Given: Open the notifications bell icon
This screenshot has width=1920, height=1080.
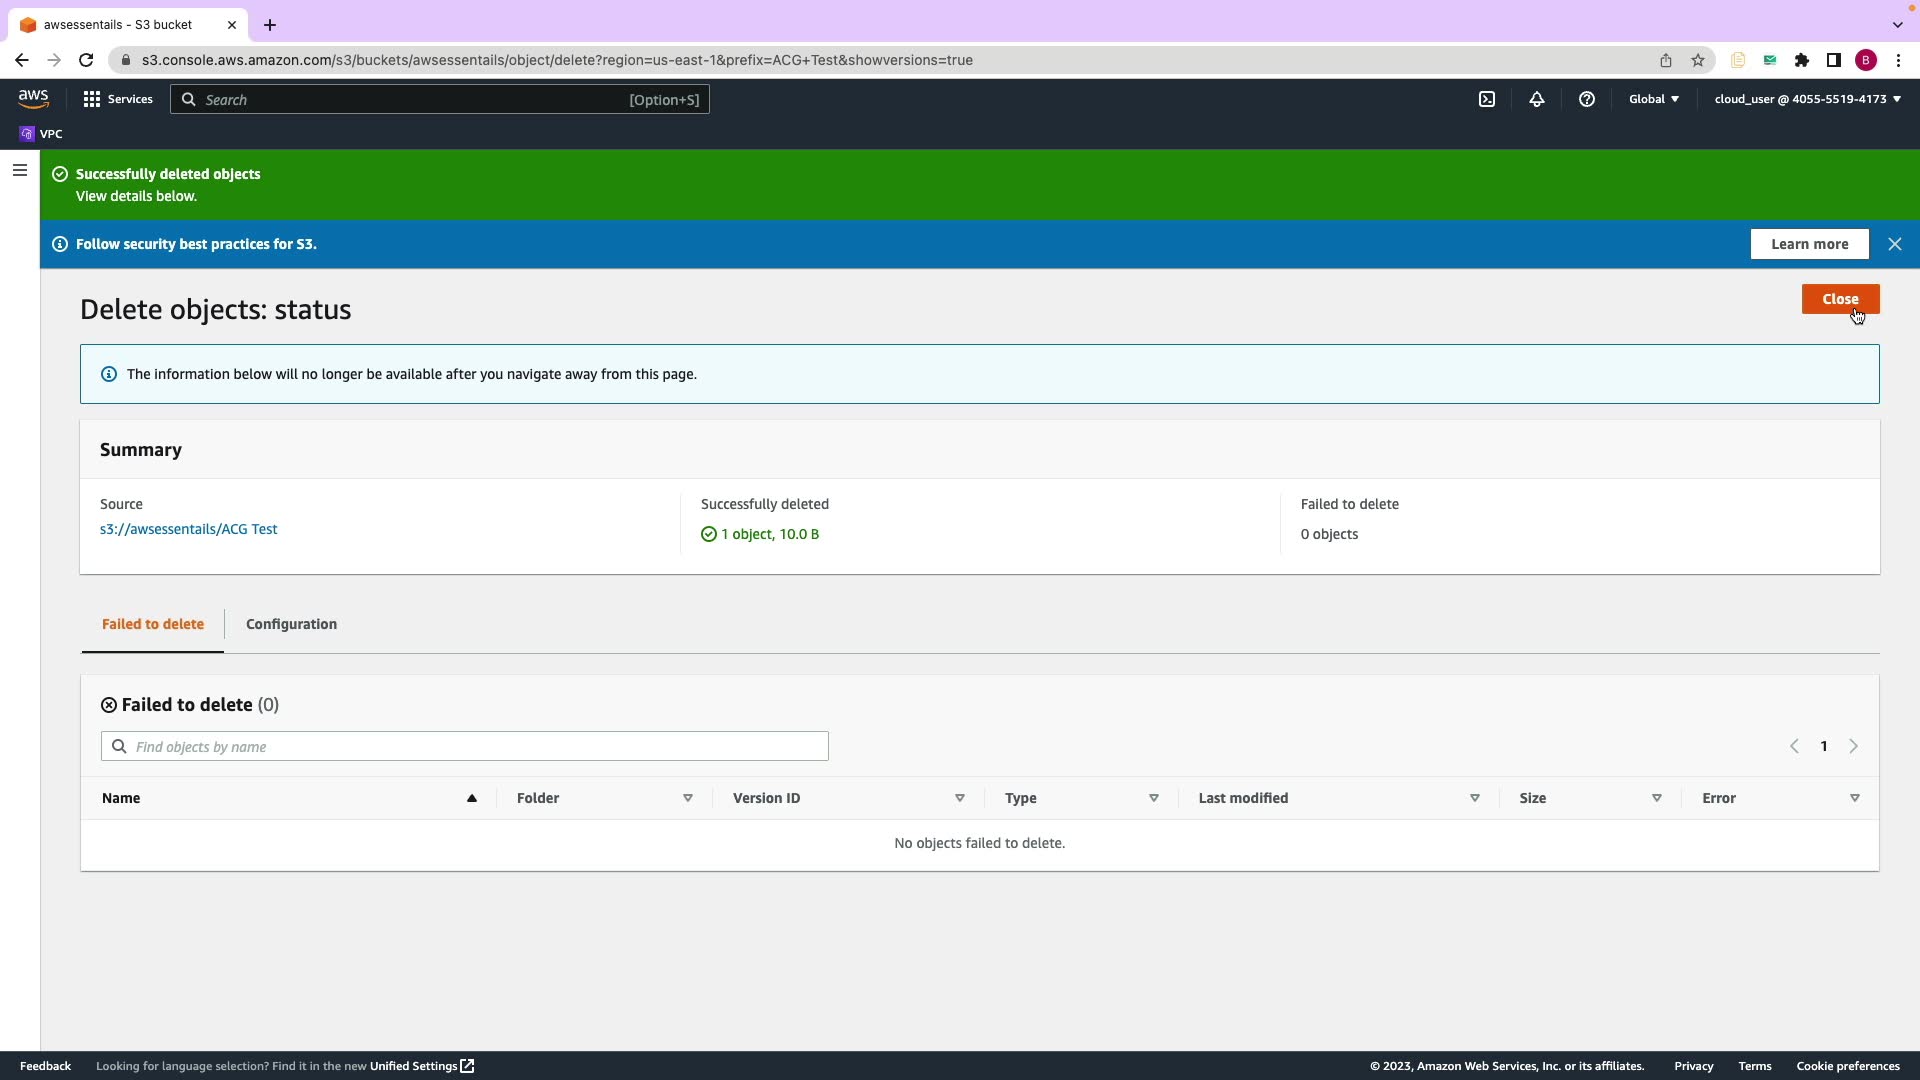Looking at the screenshot, I should (1537, 99).
